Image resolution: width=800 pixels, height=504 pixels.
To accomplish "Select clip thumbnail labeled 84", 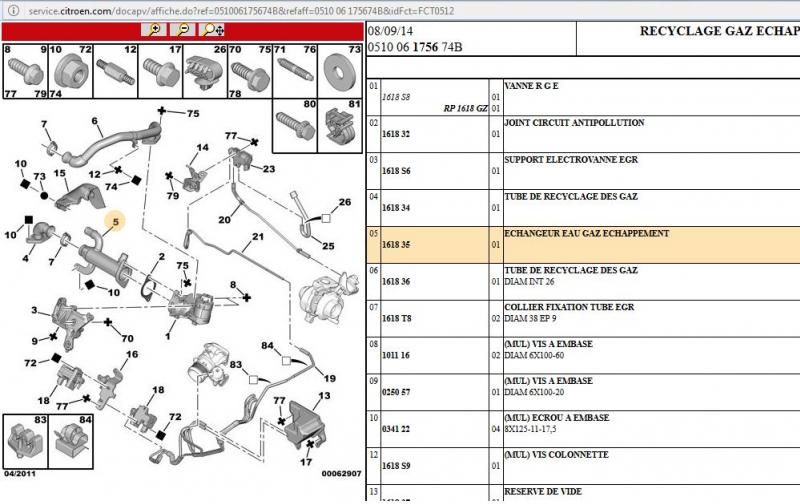I will pos(70,441).
